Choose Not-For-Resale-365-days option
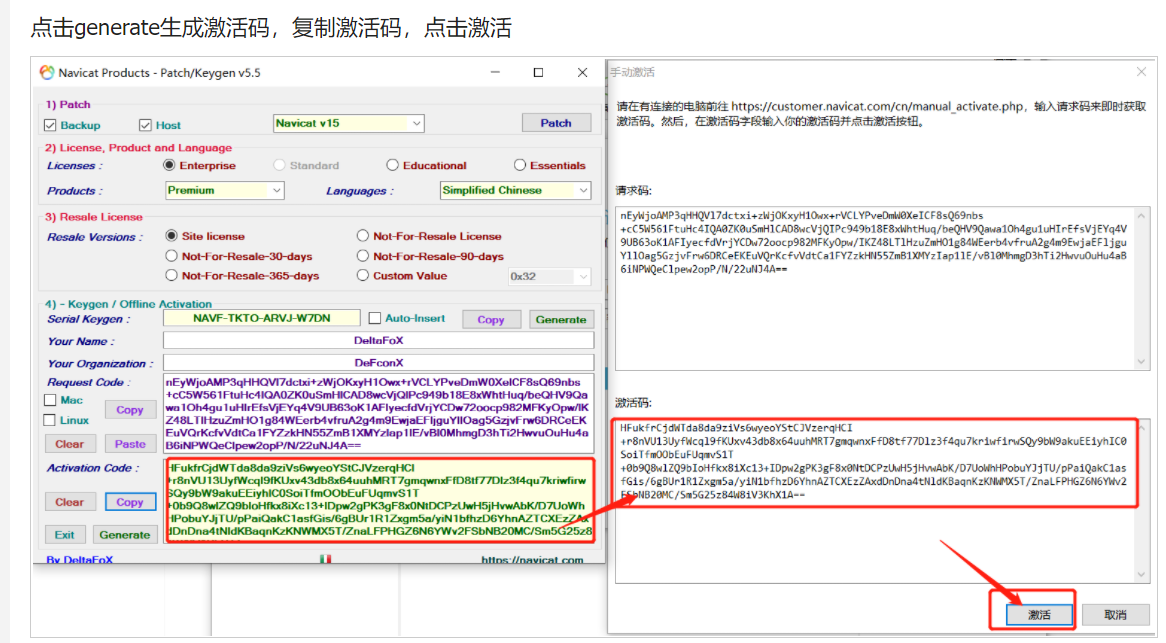The height and width of the screenshot is (643, 1166). pyautogui.click(x=172, y=275)
